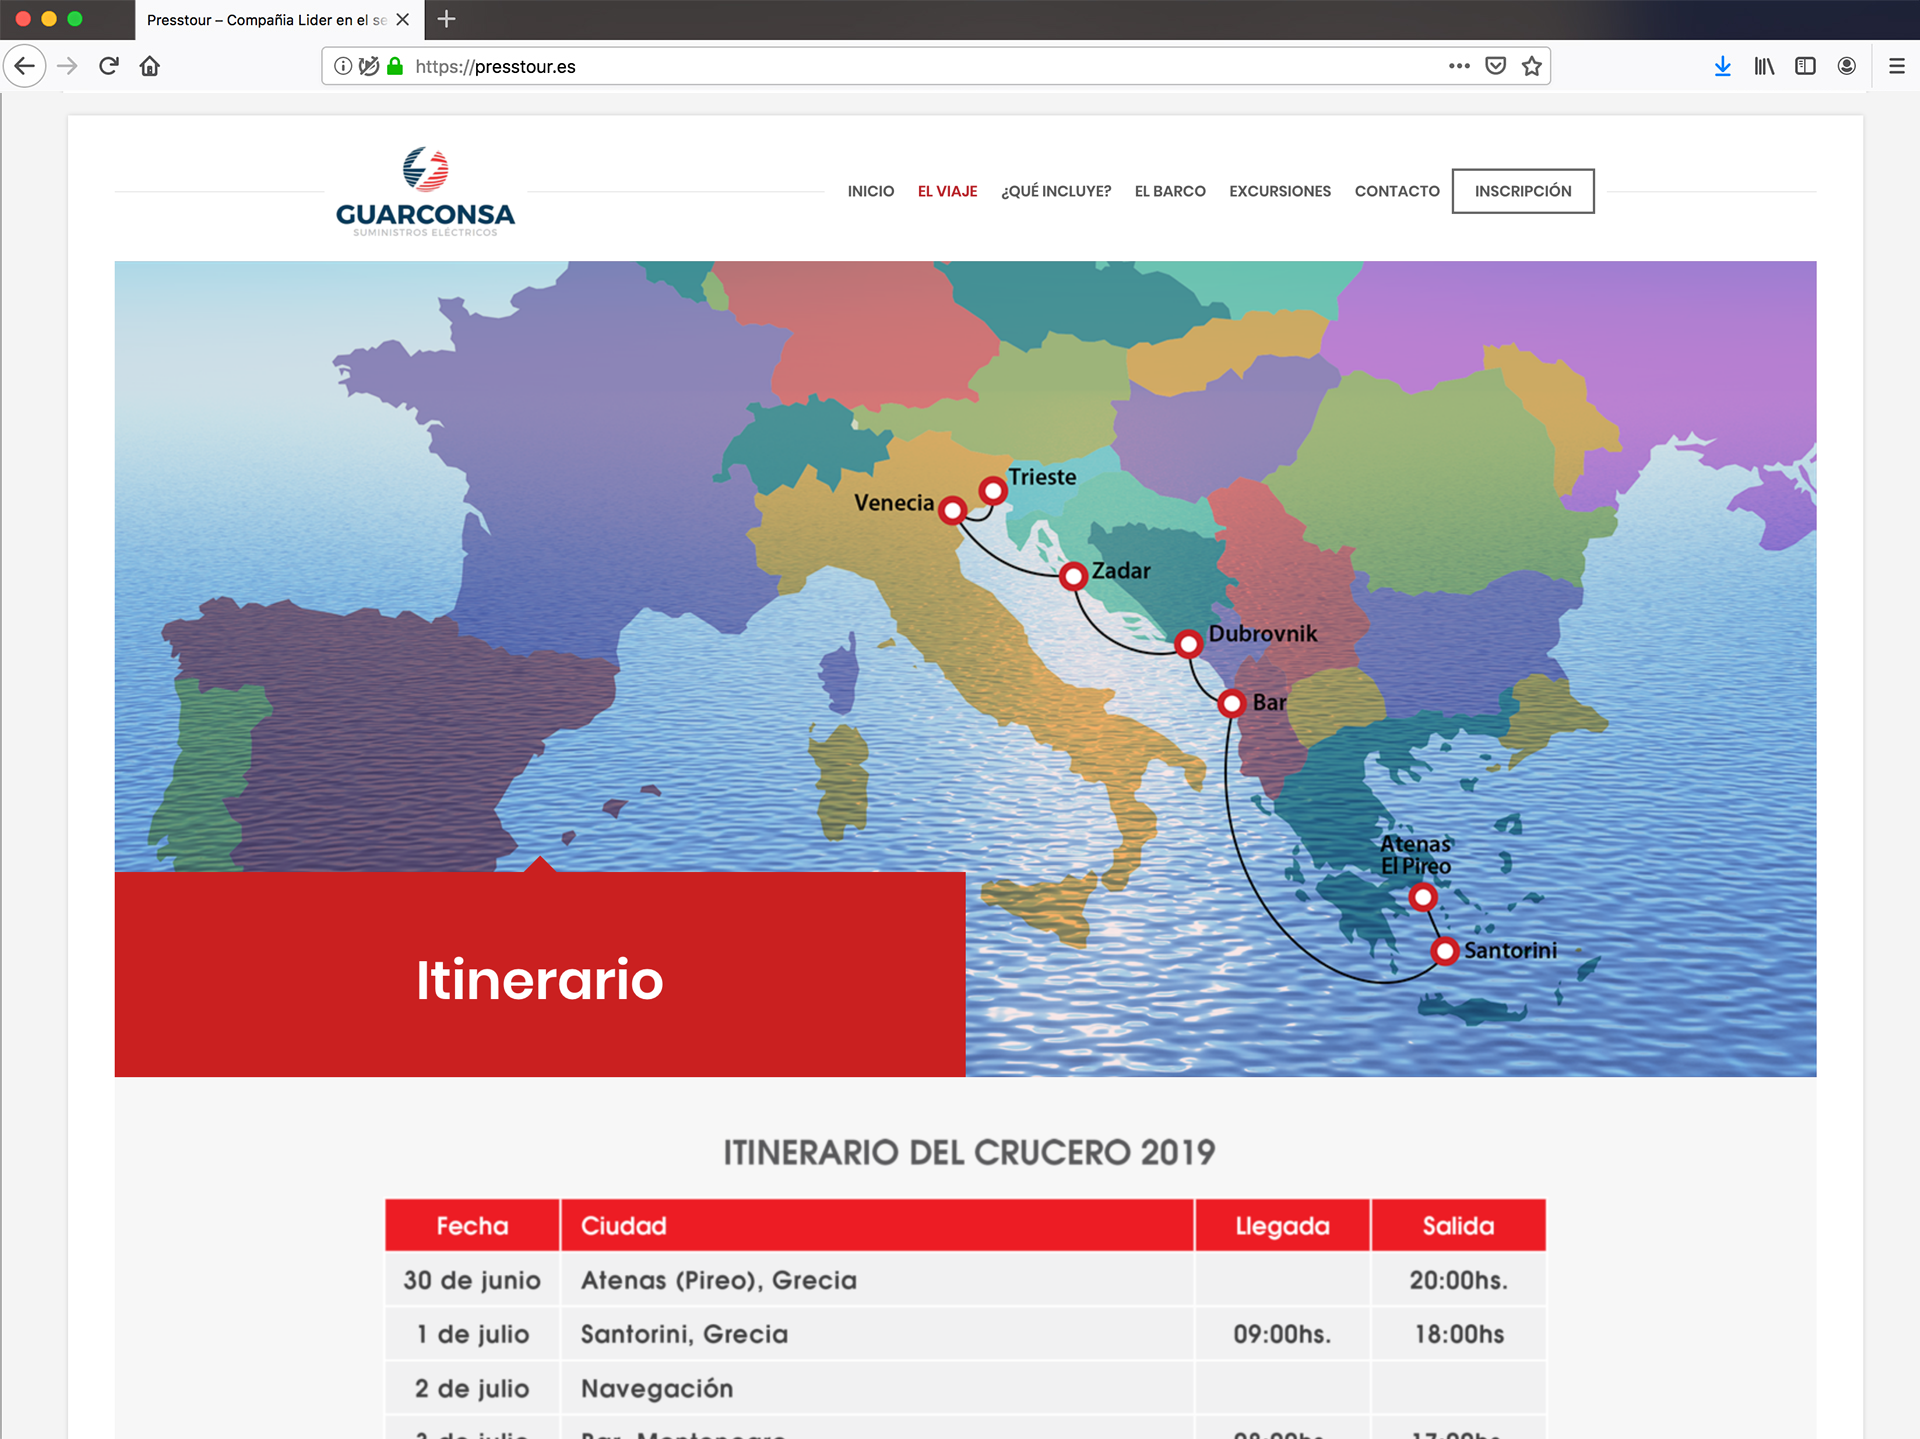Bookmark this page with the star

point(1531,67)
